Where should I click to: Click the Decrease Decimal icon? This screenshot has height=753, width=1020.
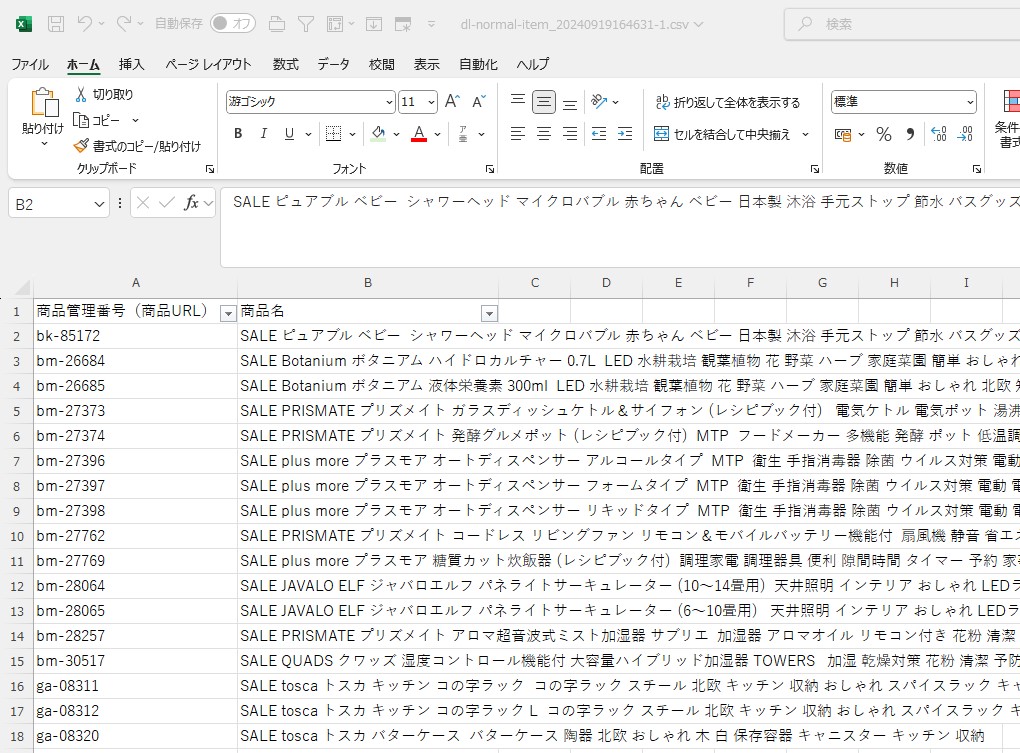[x=965, y=135]
